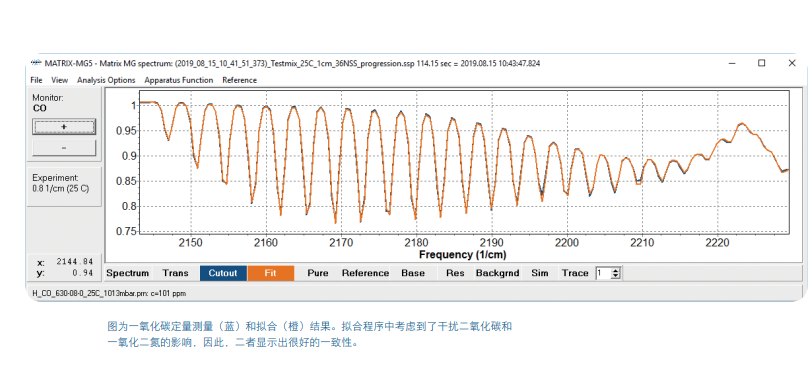
Task: Toggle the Spectrum trace button
Action: 127,273
